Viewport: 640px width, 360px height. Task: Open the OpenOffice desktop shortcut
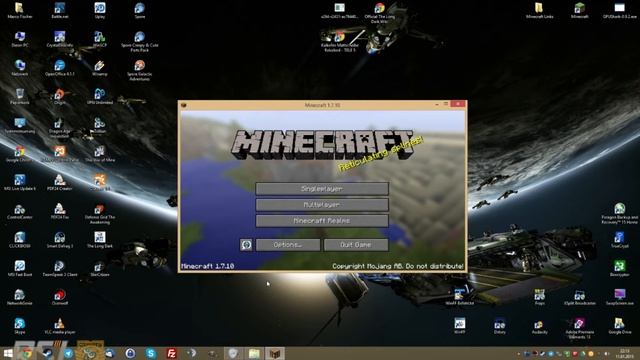(60, 68)
